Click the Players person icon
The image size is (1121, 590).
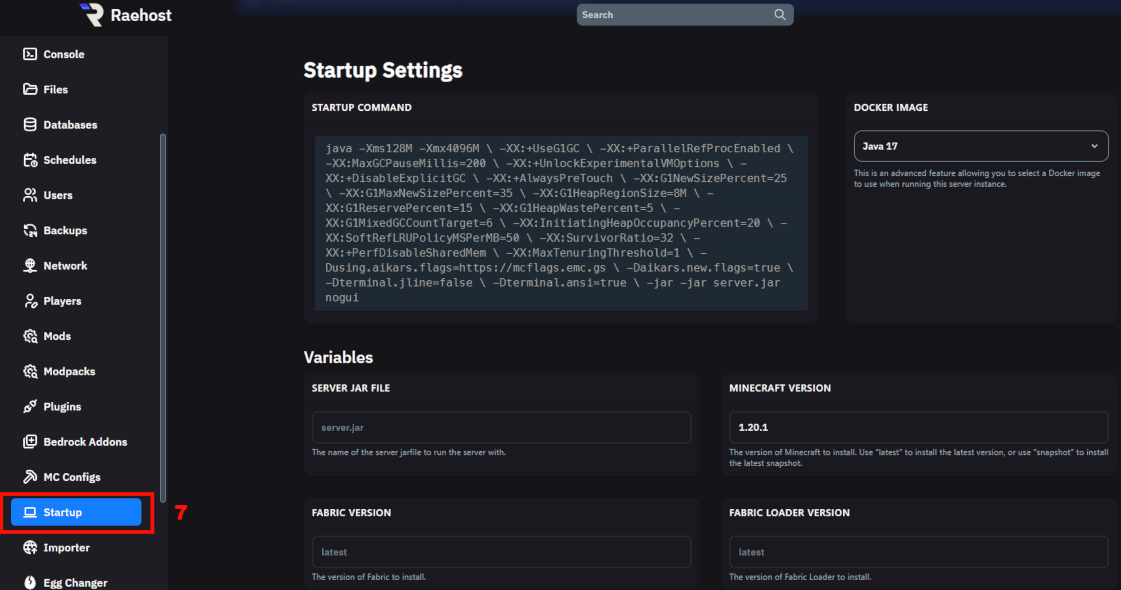30,301
